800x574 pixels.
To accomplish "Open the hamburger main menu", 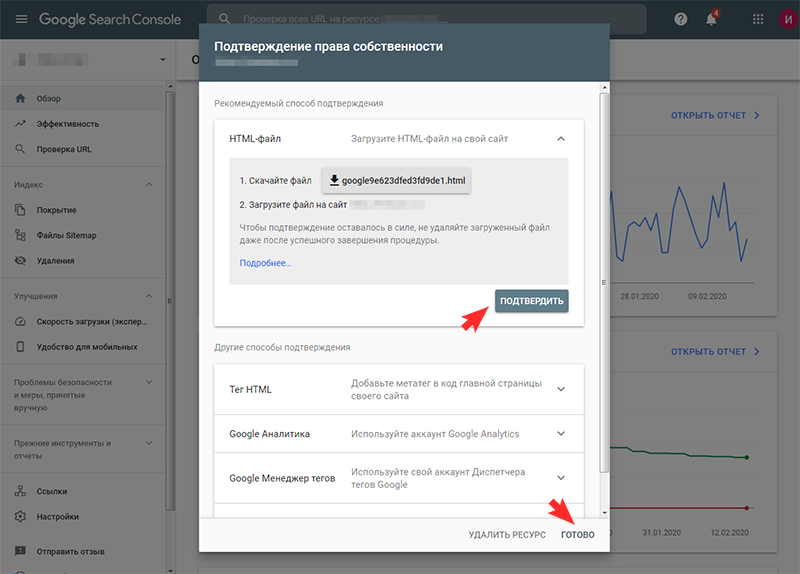I will point(20,19).
